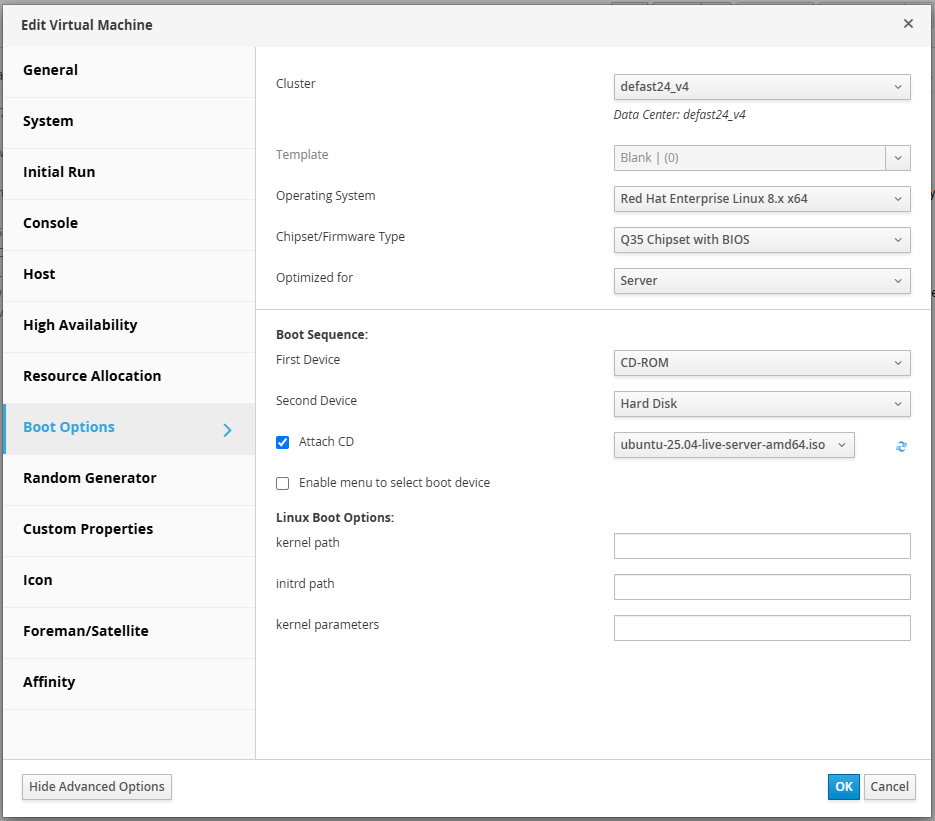Select a different ISO image
The height and width of the screenshot is (821, 935).
733,445
